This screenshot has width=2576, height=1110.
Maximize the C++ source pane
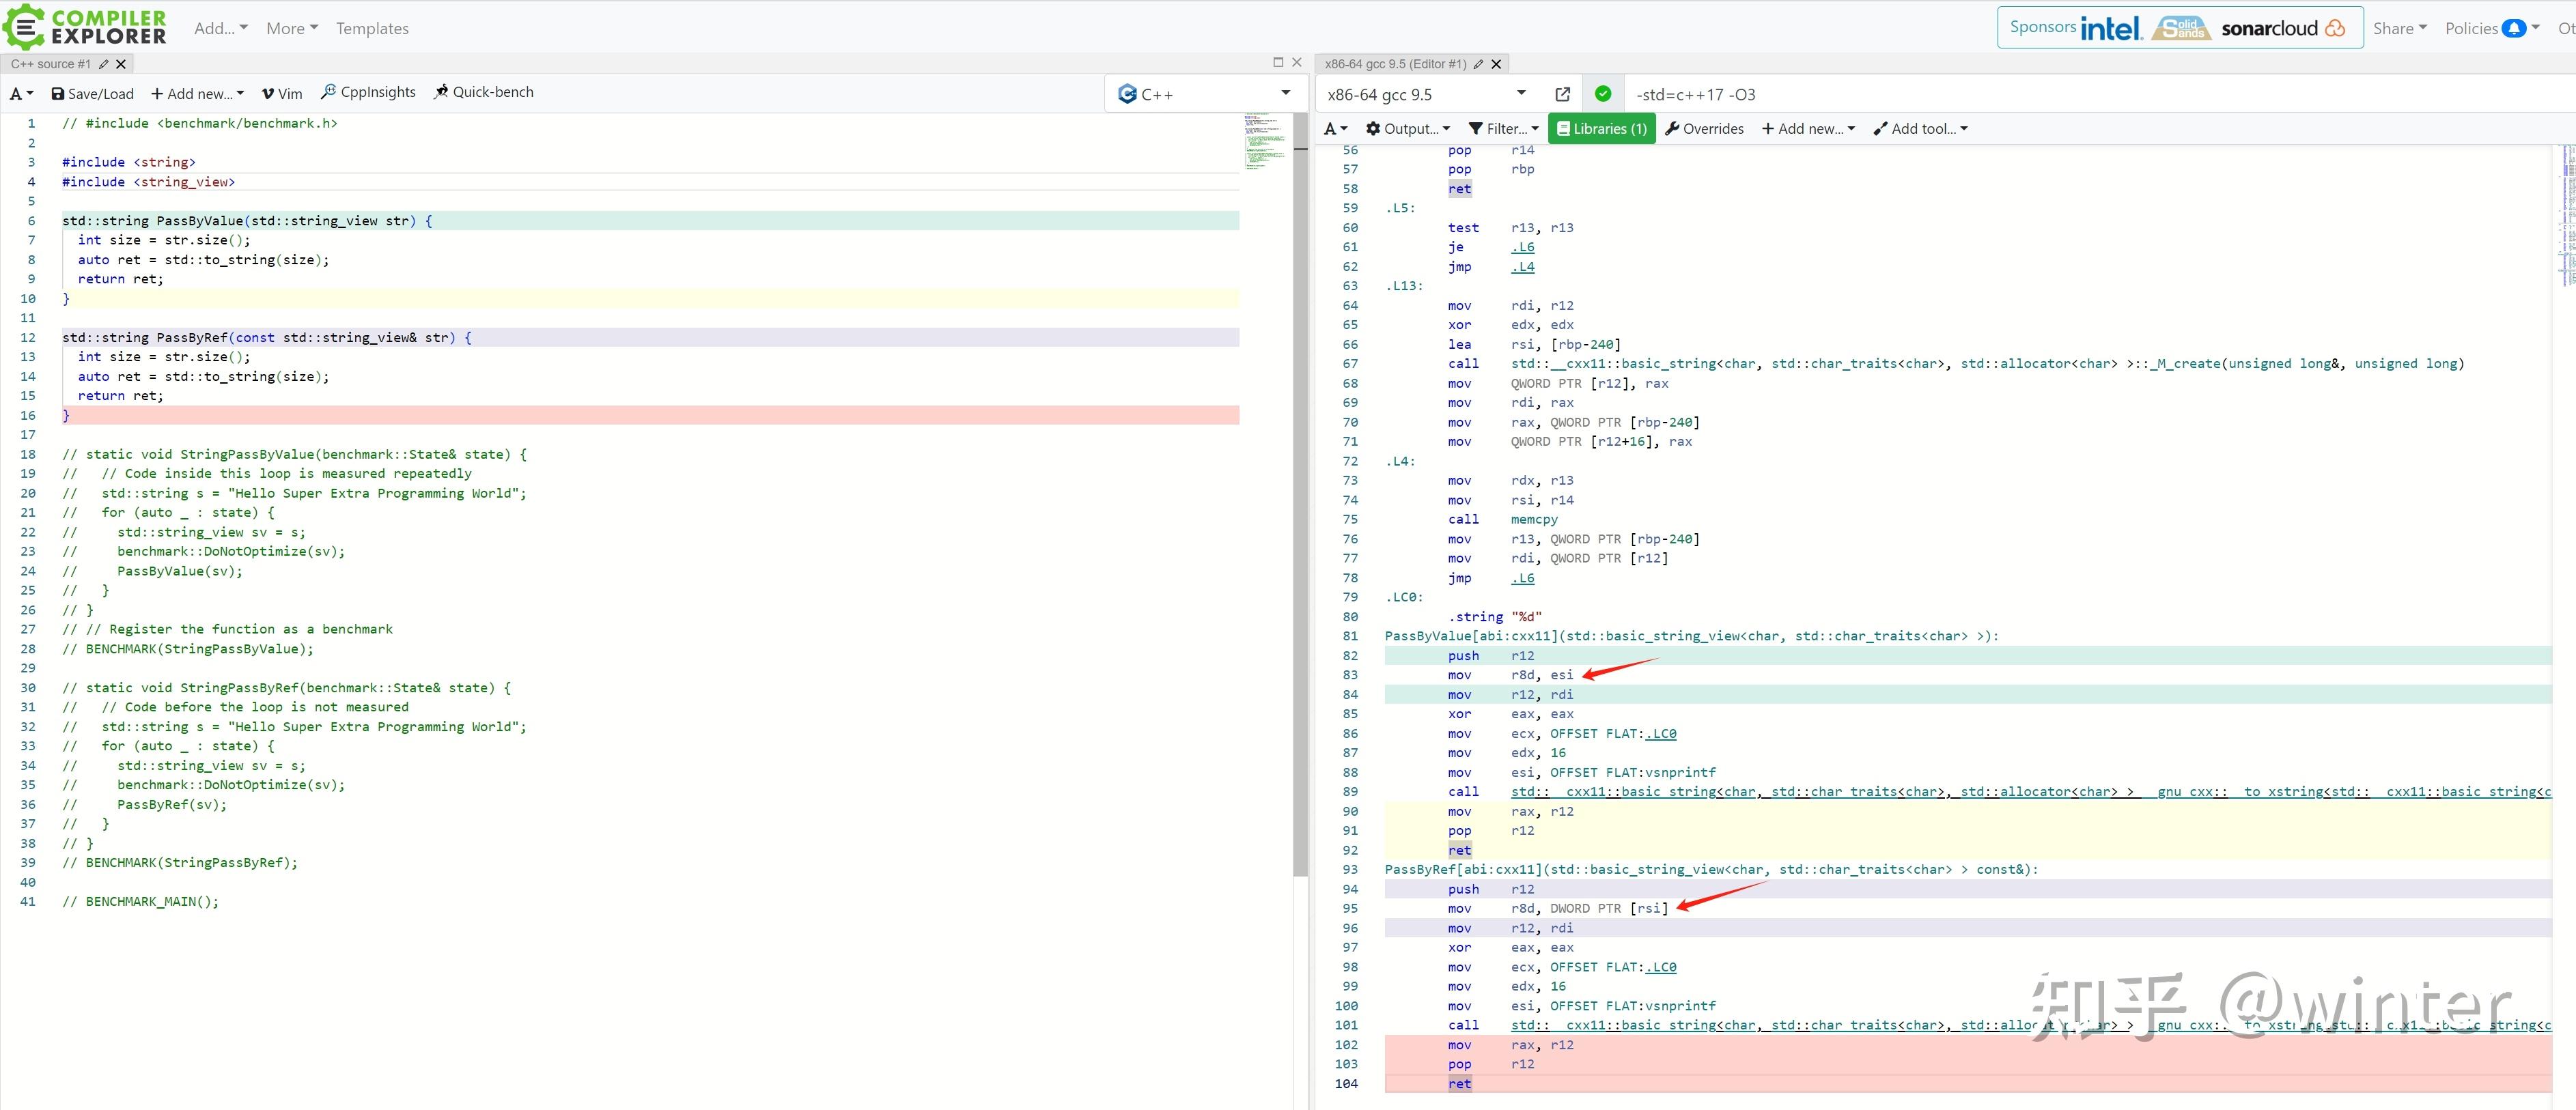(x=1278, y=62)
